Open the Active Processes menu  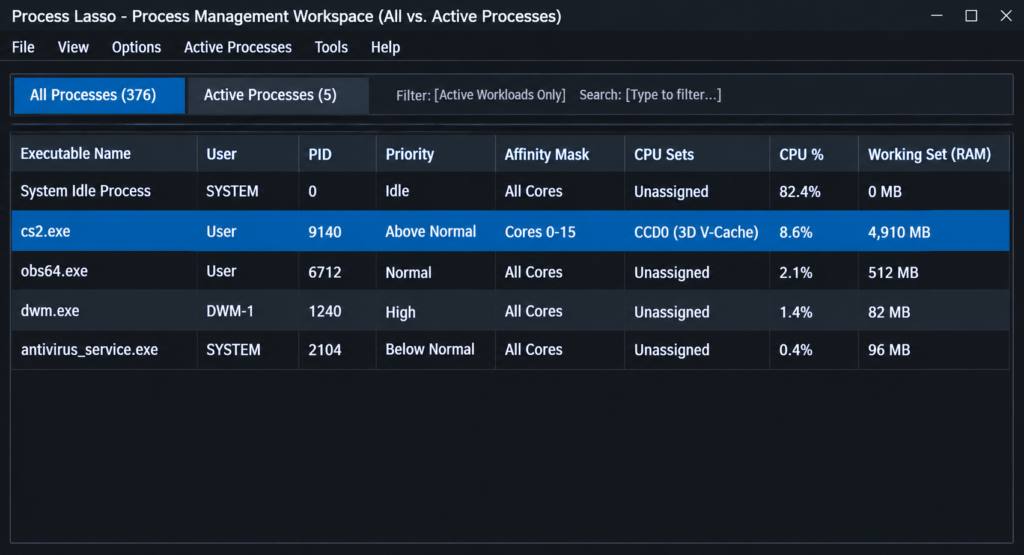pos(238,47)
